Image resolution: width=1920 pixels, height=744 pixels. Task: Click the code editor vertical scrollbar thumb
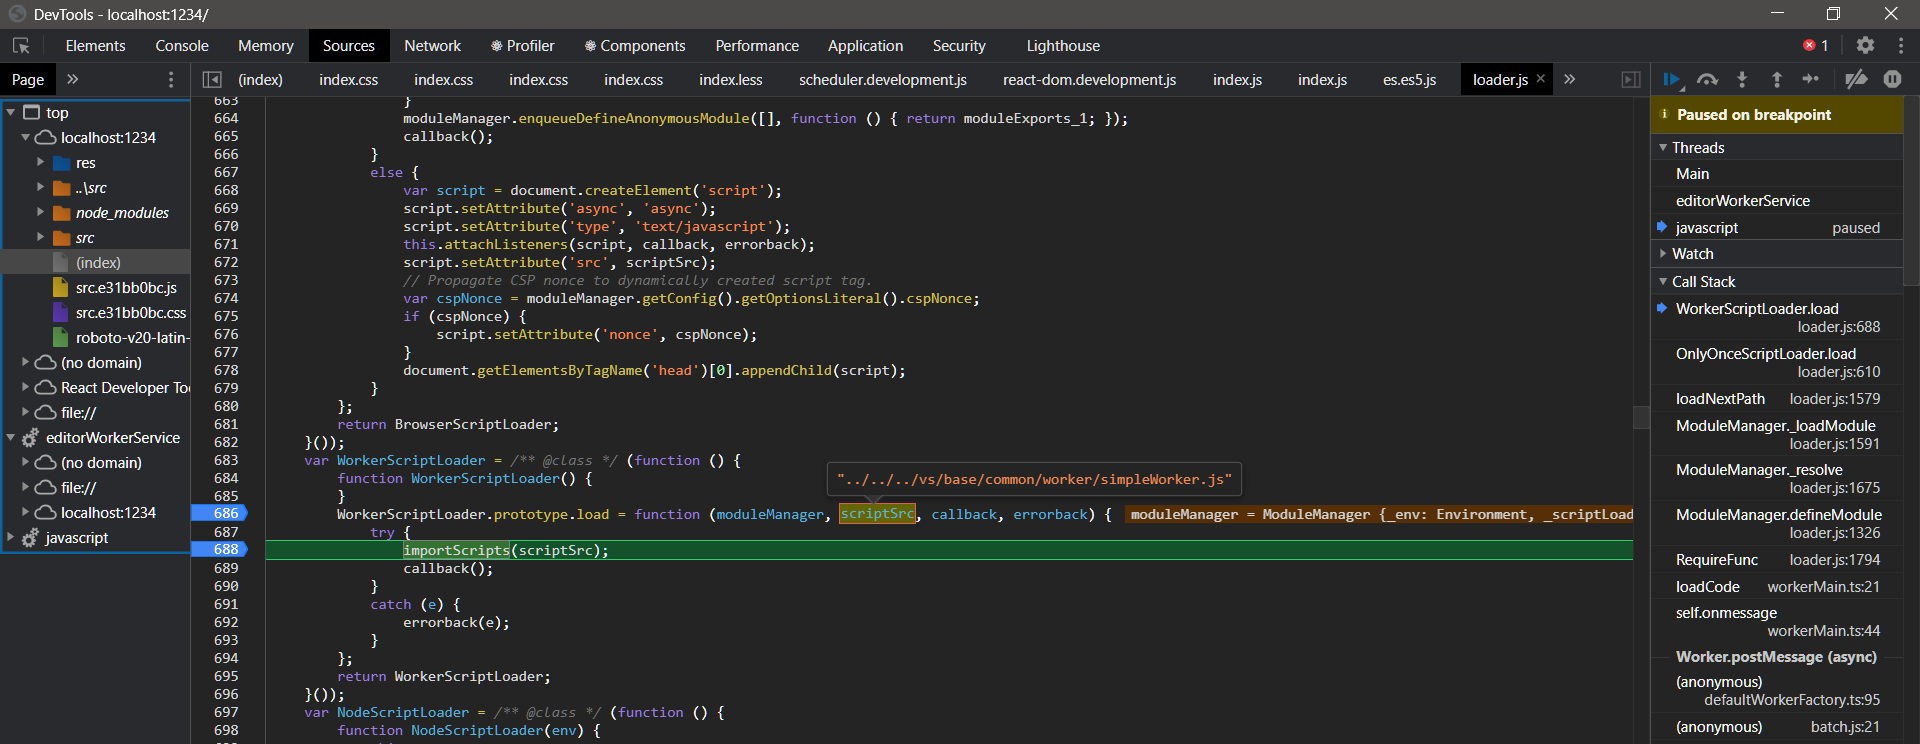click(1641, 416)
